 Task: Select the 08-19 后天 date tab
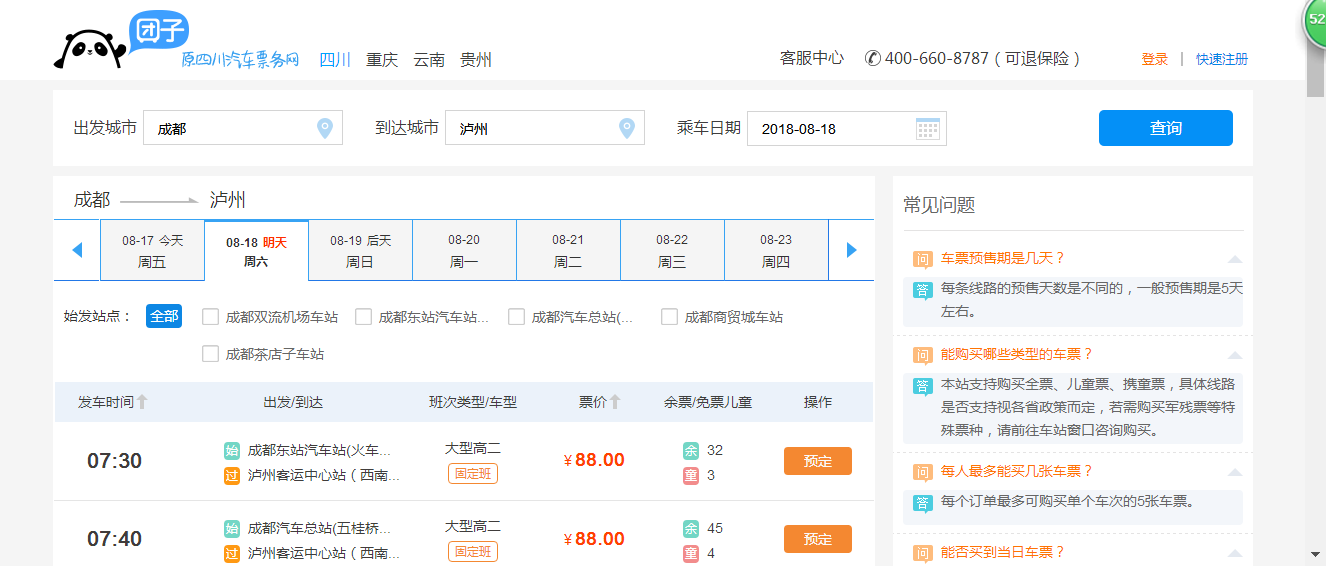360,251
